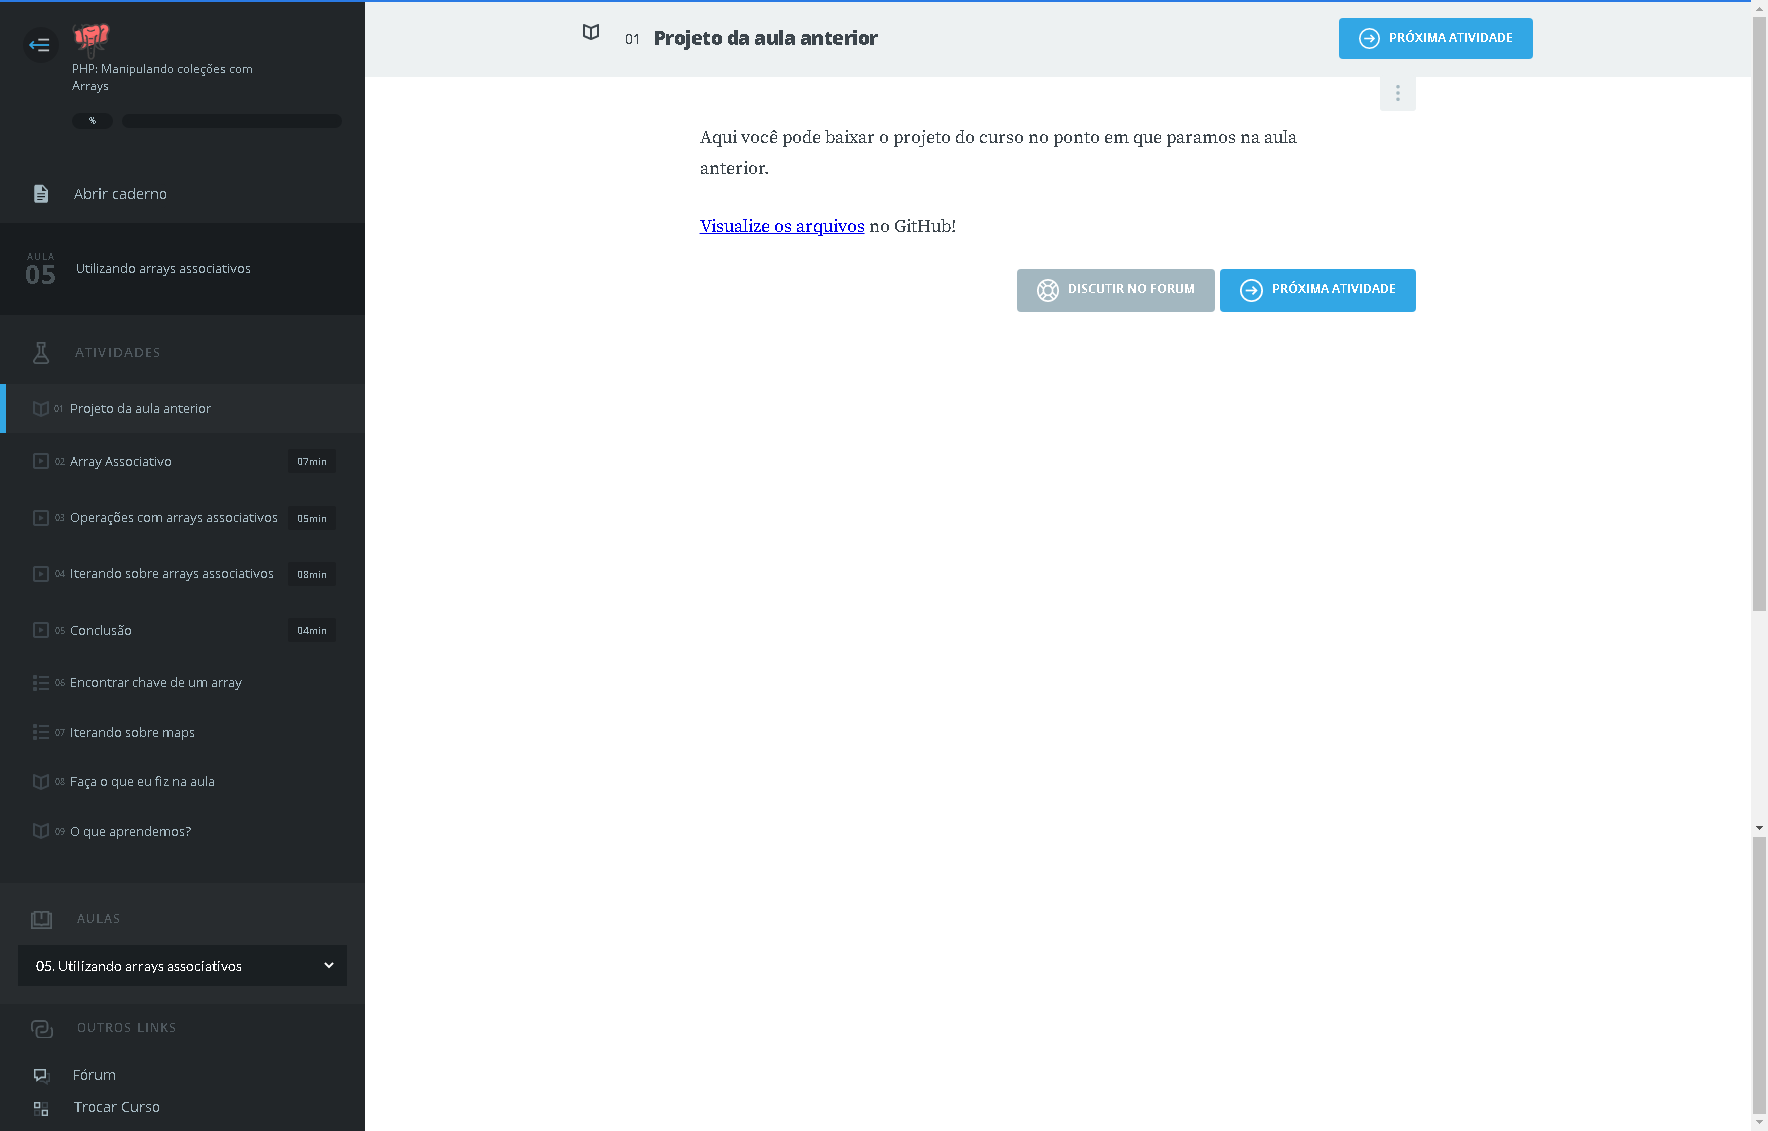Screen dimensions: 1768x1131
Task: Go to Iterando sobre arrays associativos
Action: [x=171, y=574]
